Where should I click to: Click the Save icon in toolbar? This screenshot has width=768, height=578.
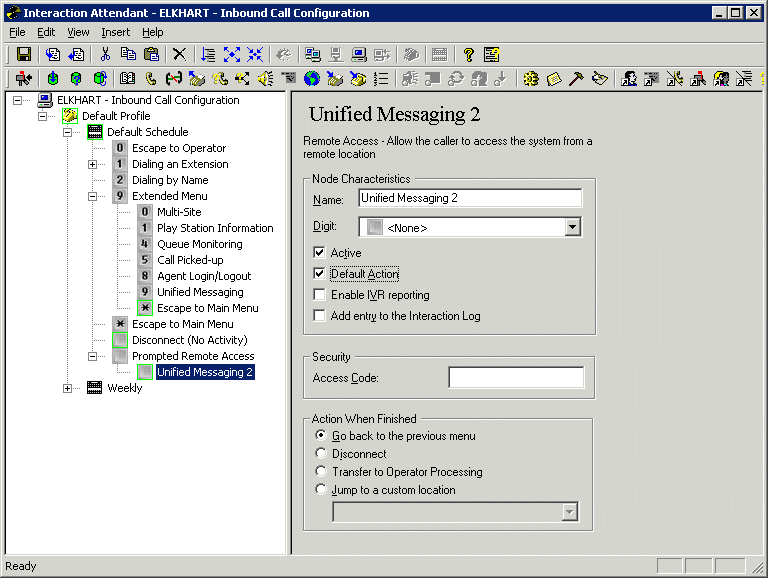tap(24, 54)
